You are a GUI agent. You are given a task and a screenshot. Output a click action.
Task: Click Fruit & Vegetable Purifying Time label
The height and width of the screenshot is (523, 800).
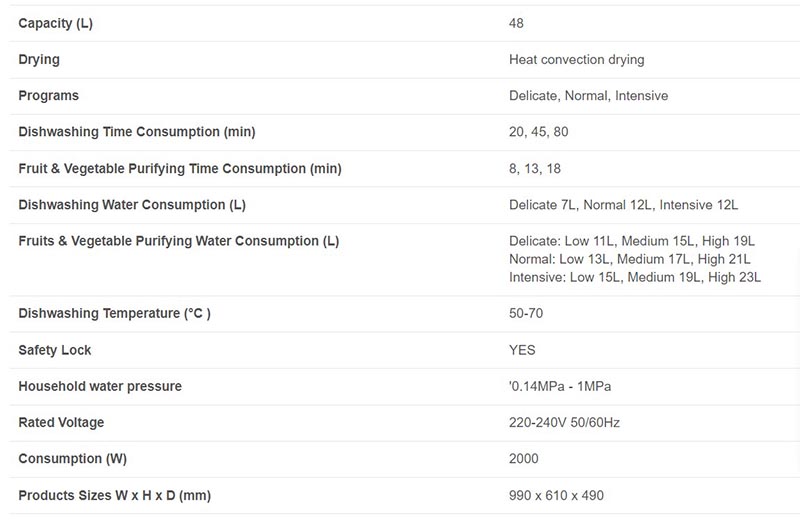[180, 168]
